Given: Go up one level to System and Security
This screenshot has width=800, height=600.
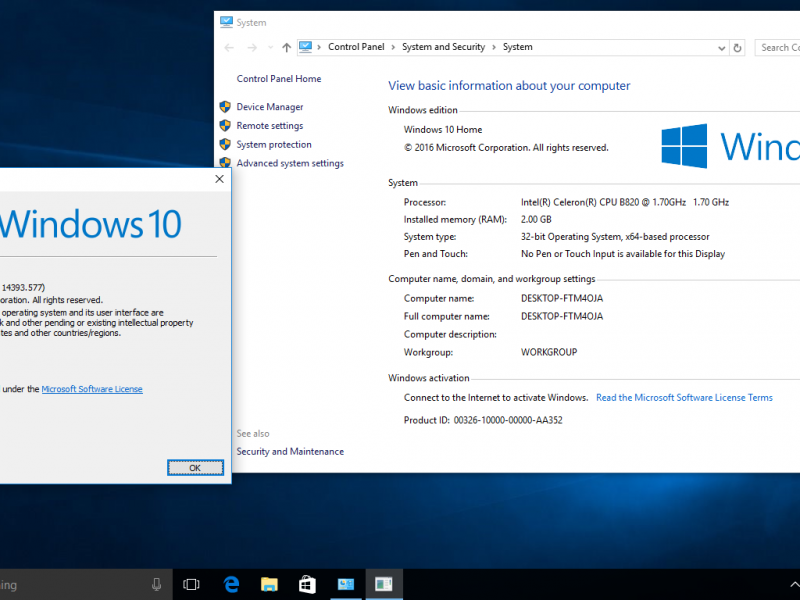Looking at the screenshot, I should 286,47.
